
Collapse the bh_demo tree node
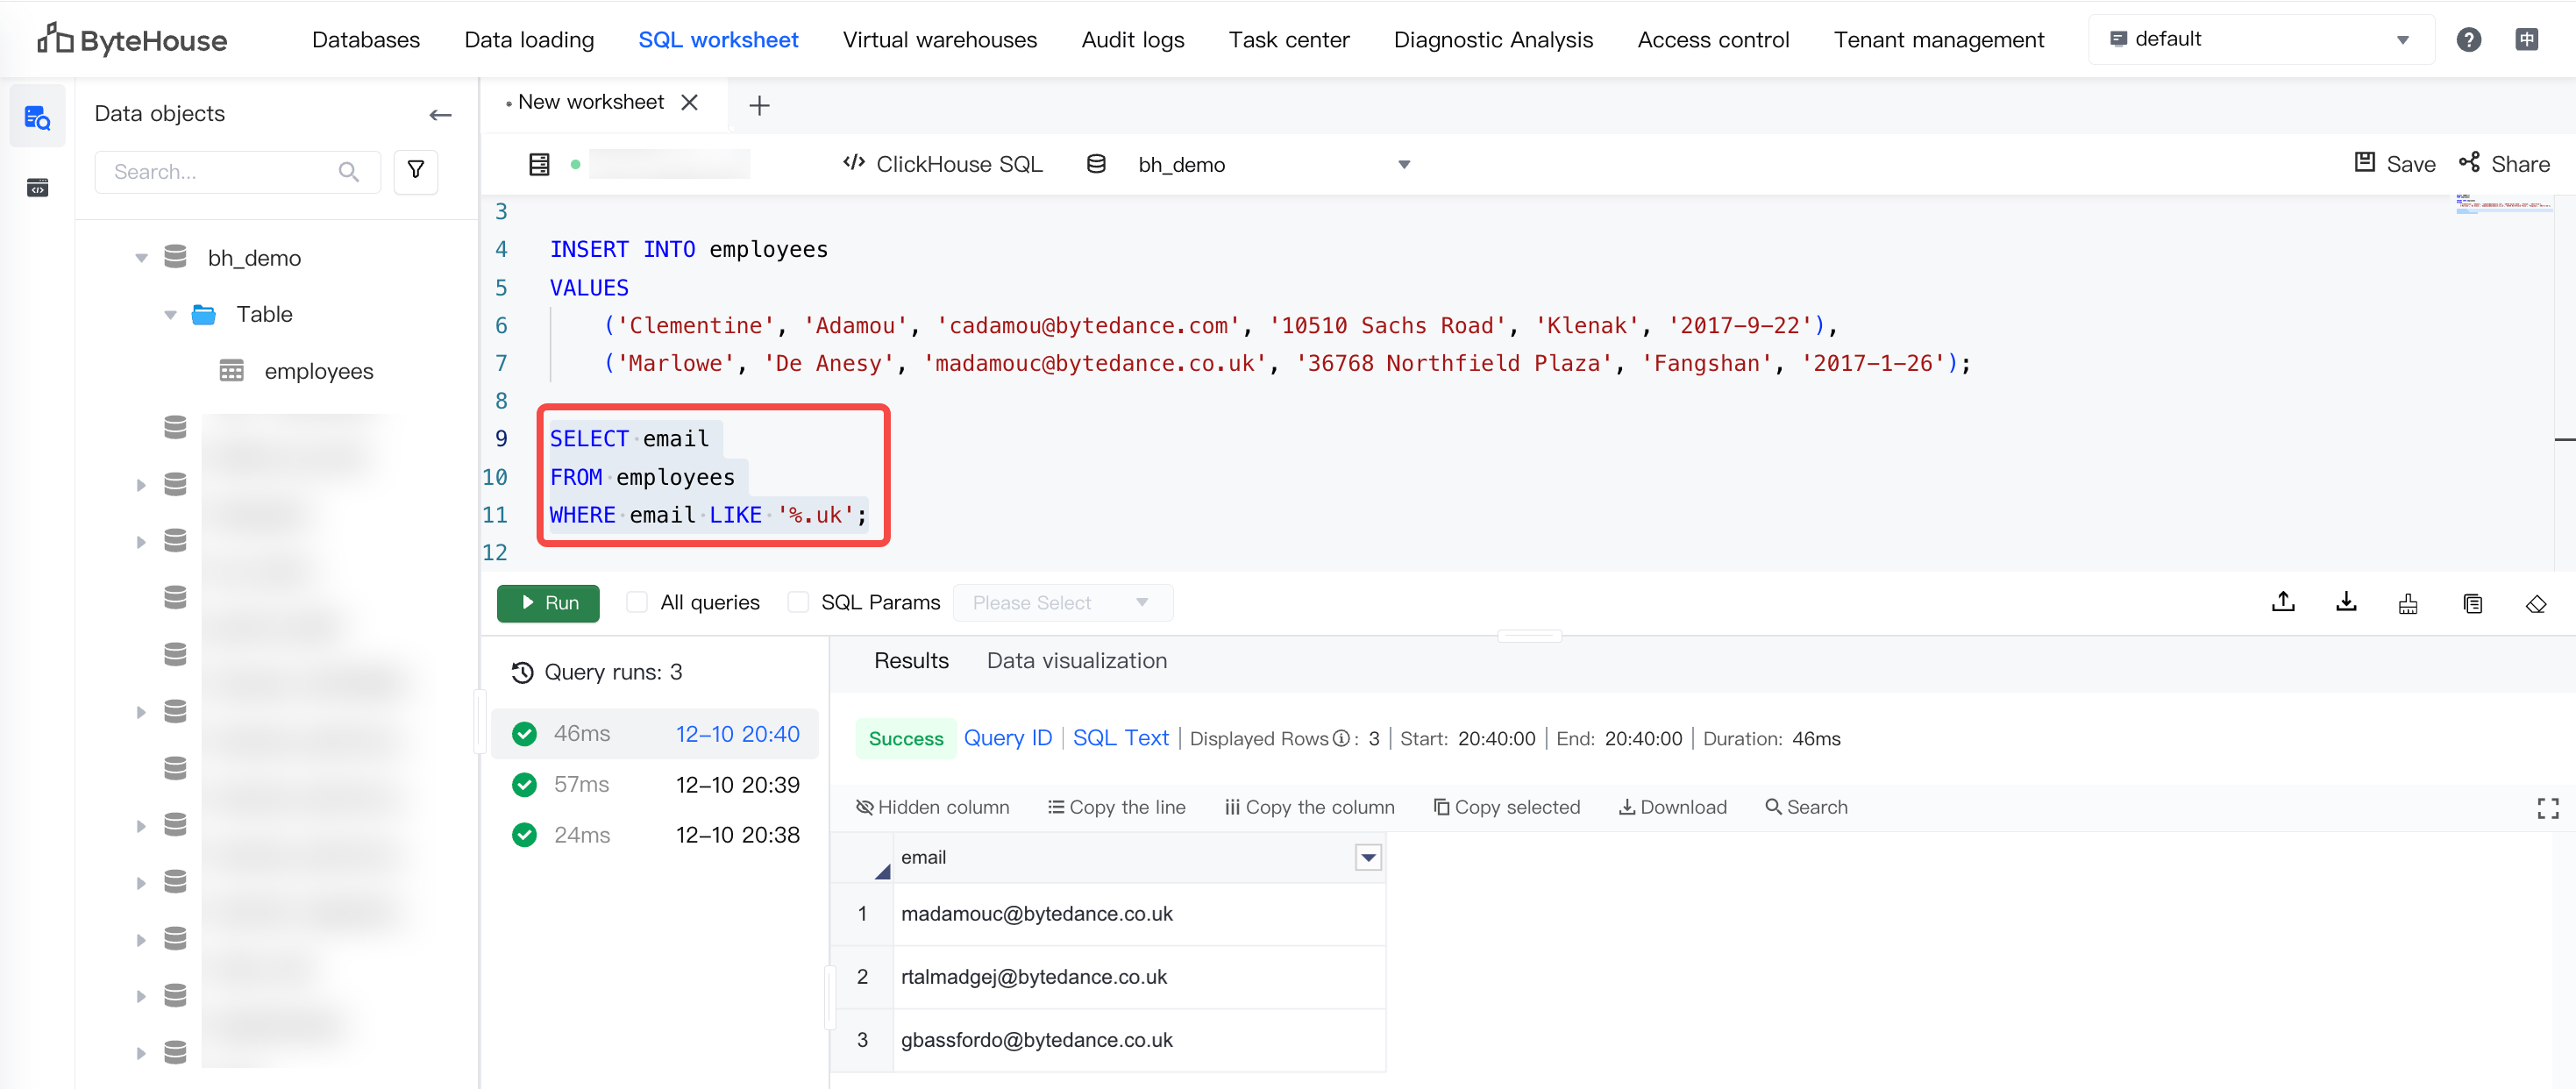141,258
